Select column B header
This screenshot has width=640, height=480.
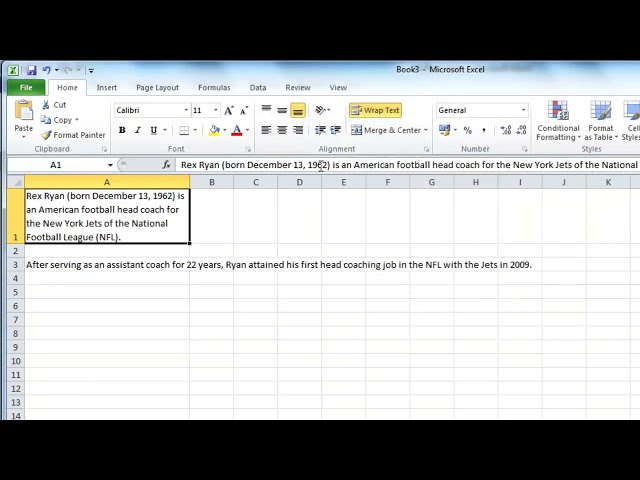pos(212,182)
